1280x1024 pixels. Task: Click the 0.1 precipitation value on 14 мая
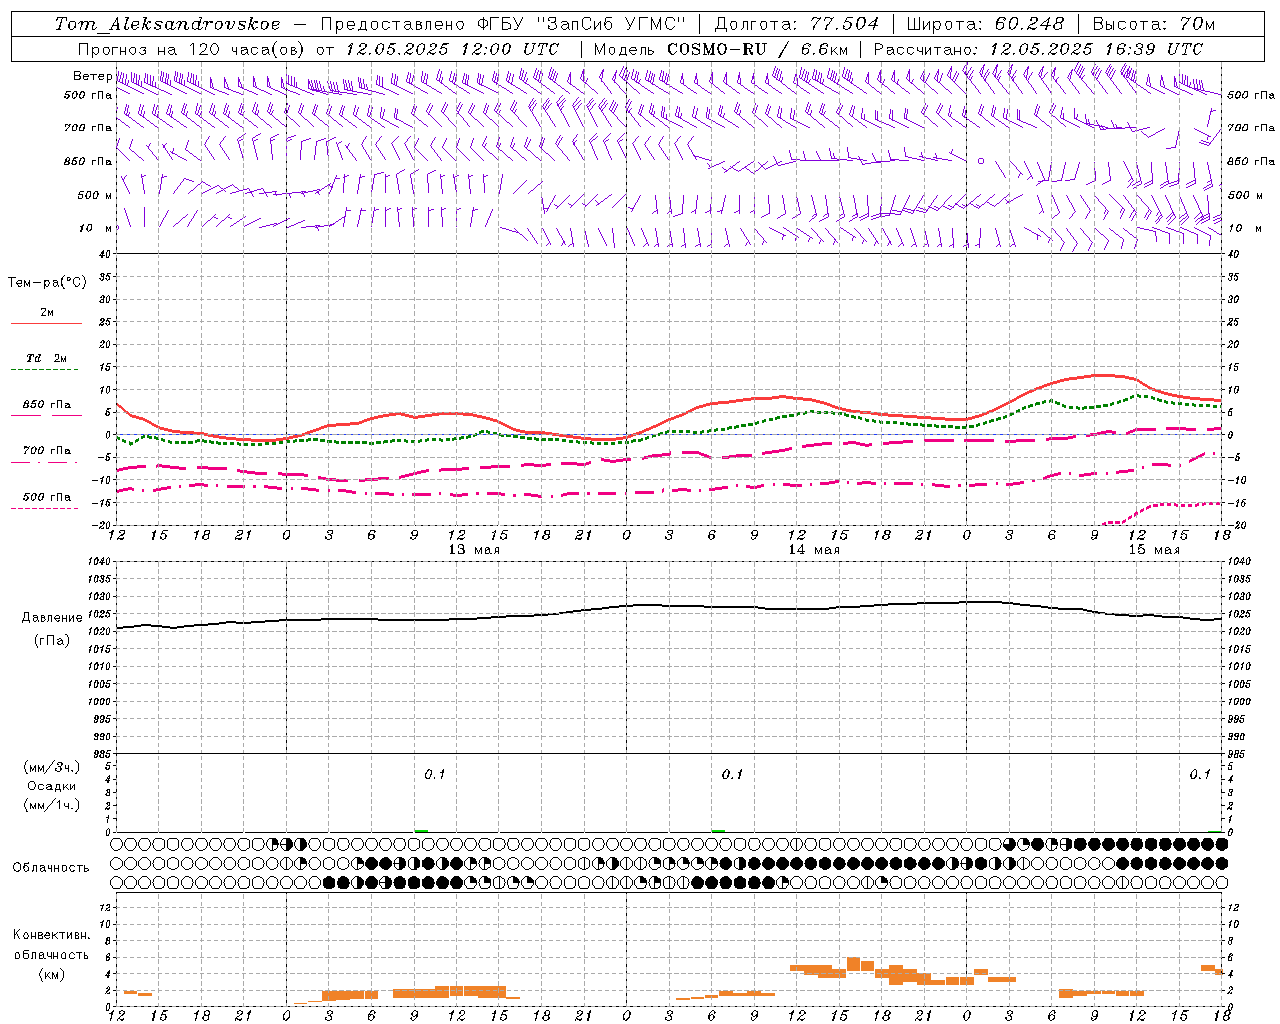(x=733, y=775)
